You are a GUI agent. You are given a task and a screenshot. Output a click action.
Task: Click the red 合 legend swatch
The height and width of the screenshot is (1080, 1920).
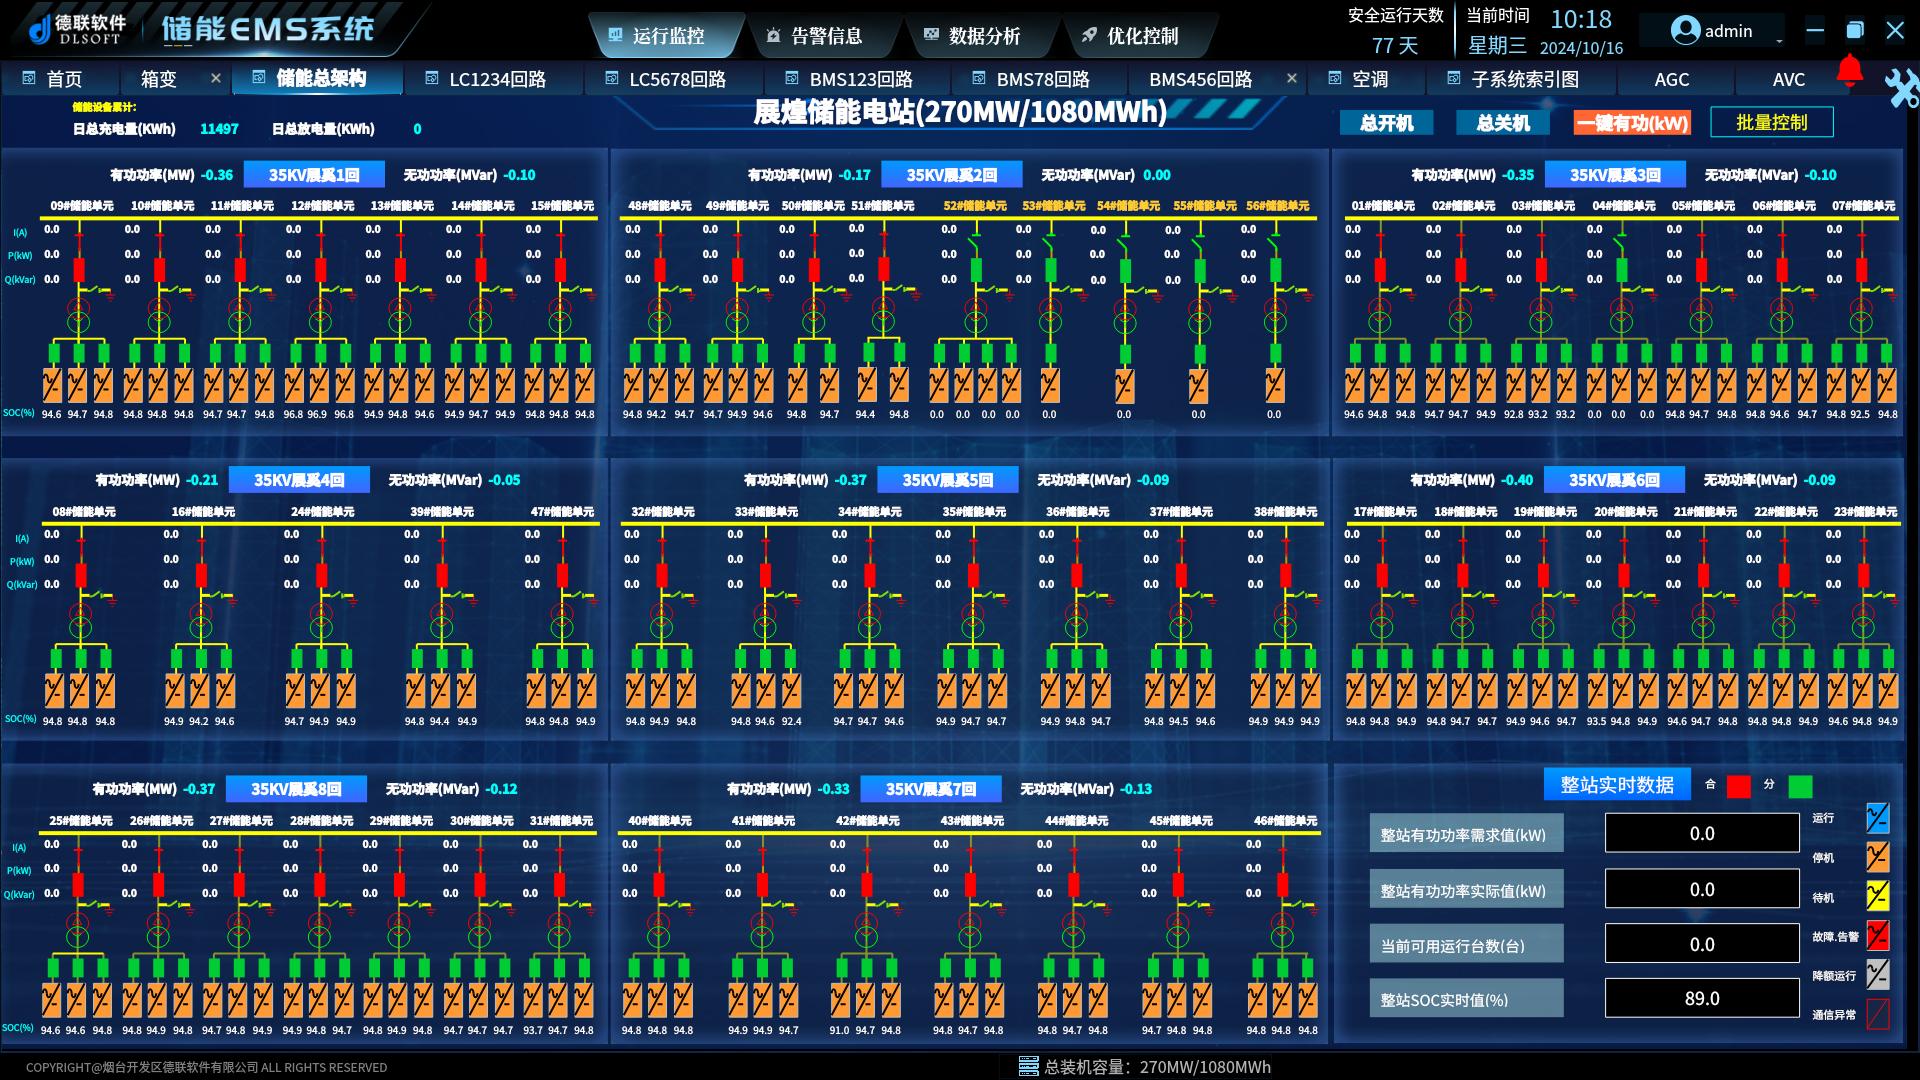tap(1738, 787)
